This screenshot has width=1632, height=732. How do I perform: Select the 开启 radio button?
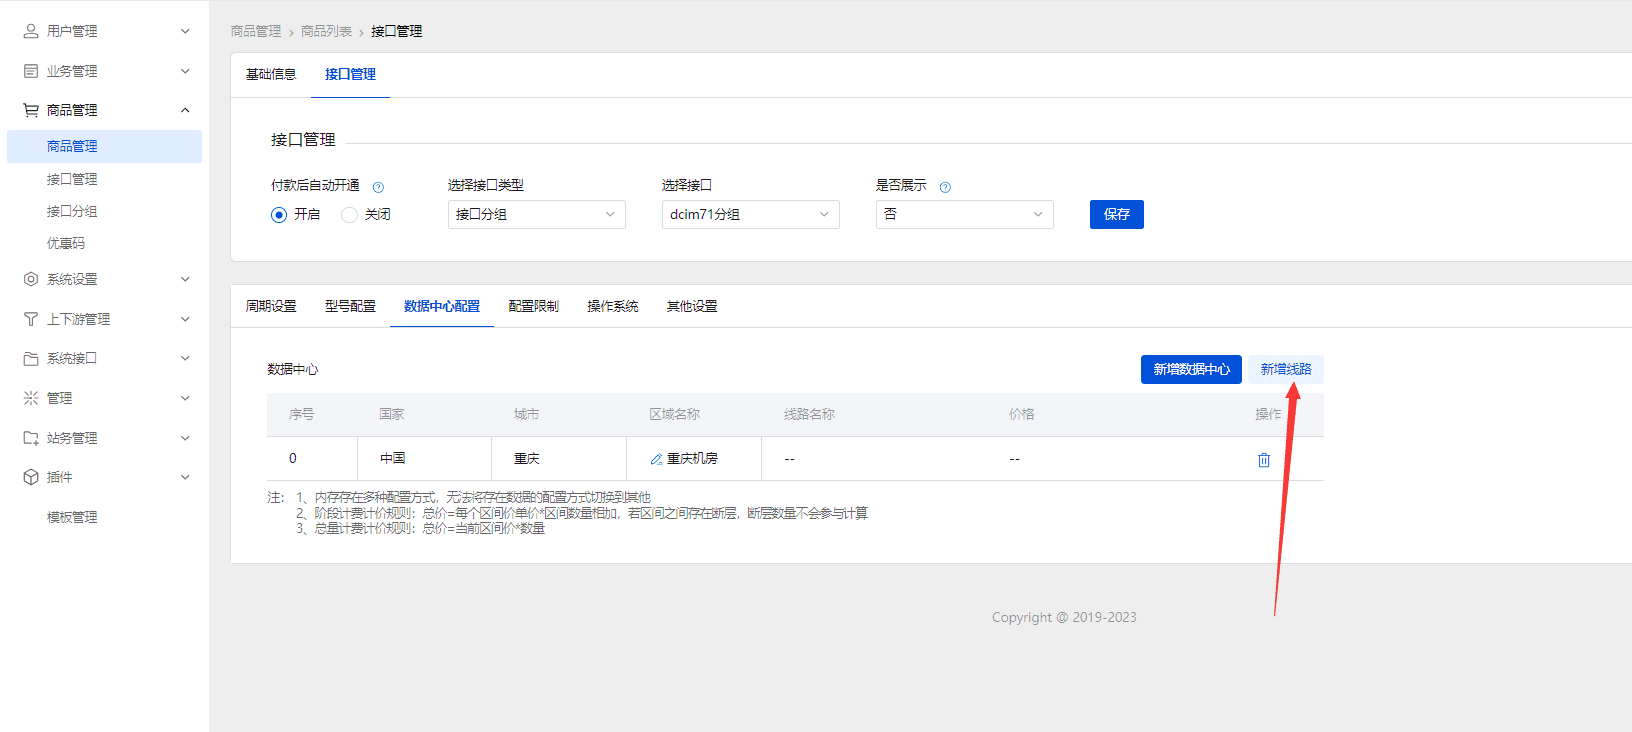[x=279, y=215]
